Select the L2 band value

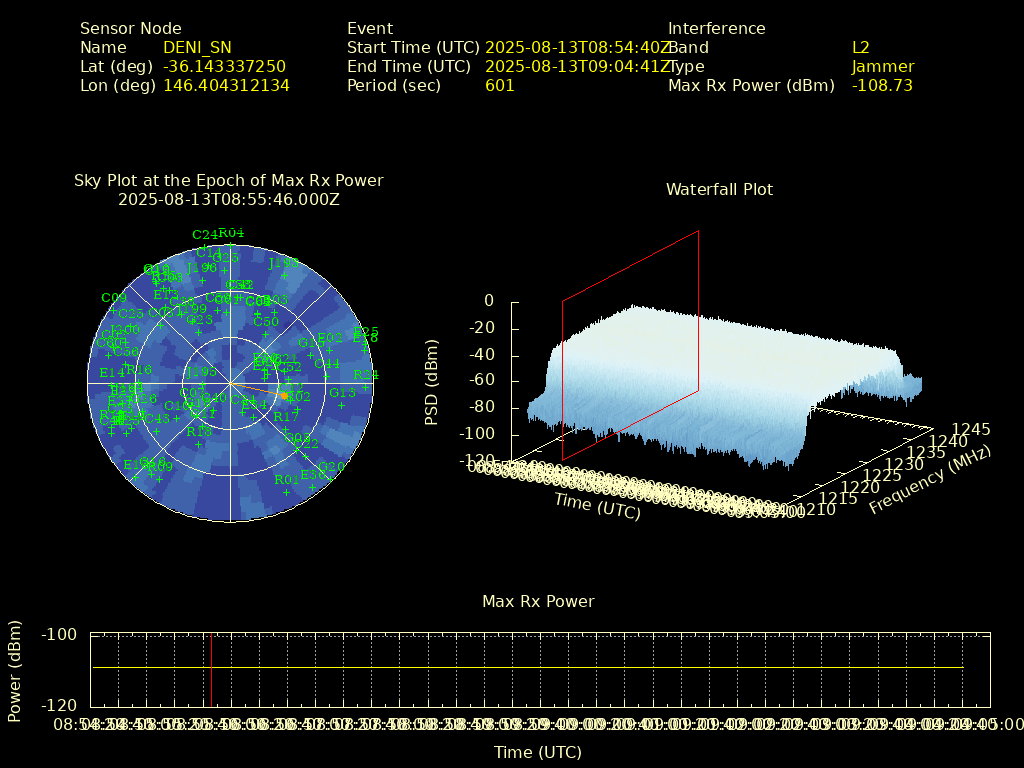pos(860,47)
